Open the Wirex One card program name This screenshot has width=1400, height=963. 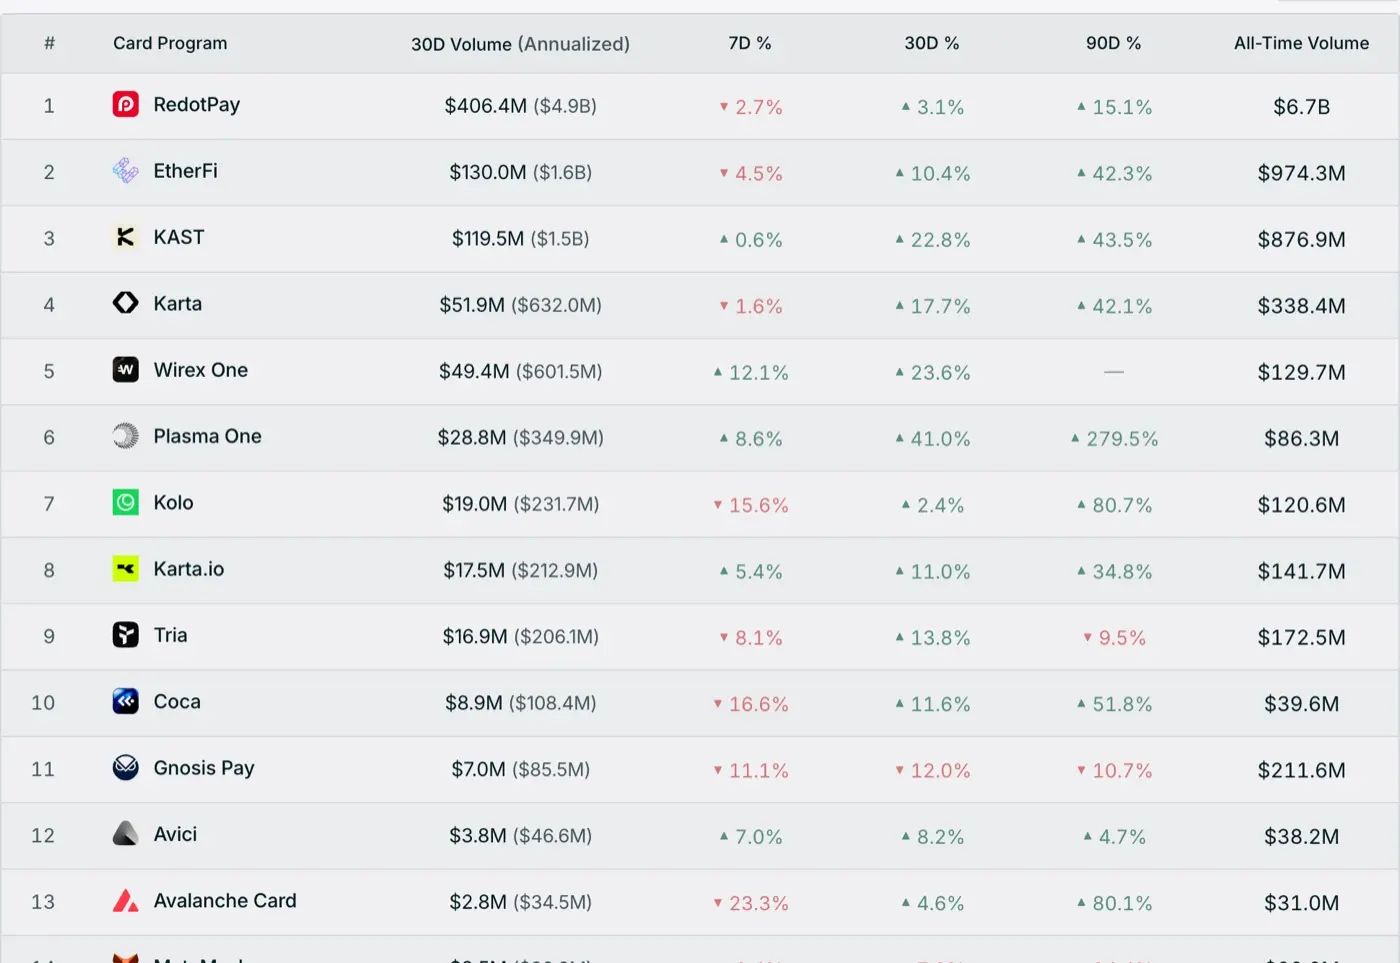201,370
